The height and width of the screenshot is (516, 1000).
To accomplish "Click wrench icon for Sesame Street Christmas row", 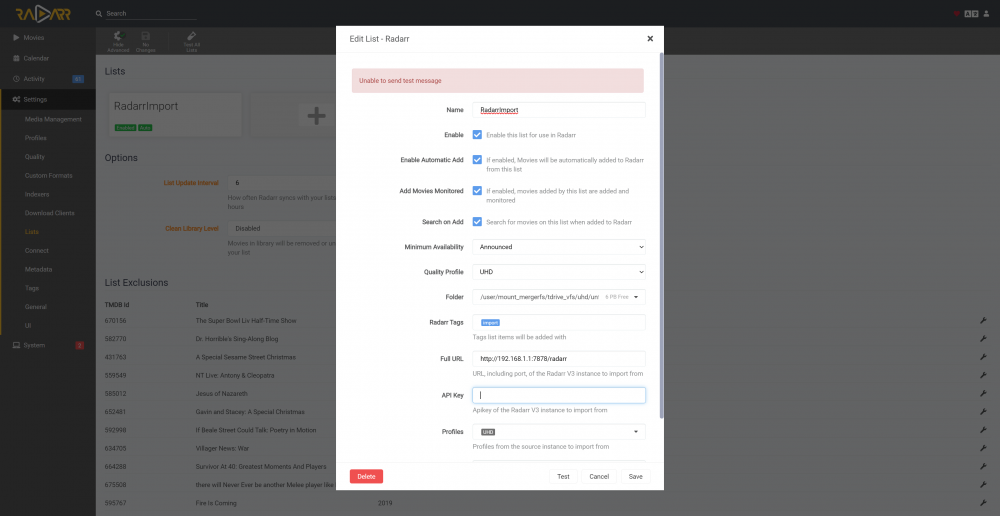I will click(x=983, y=357).
